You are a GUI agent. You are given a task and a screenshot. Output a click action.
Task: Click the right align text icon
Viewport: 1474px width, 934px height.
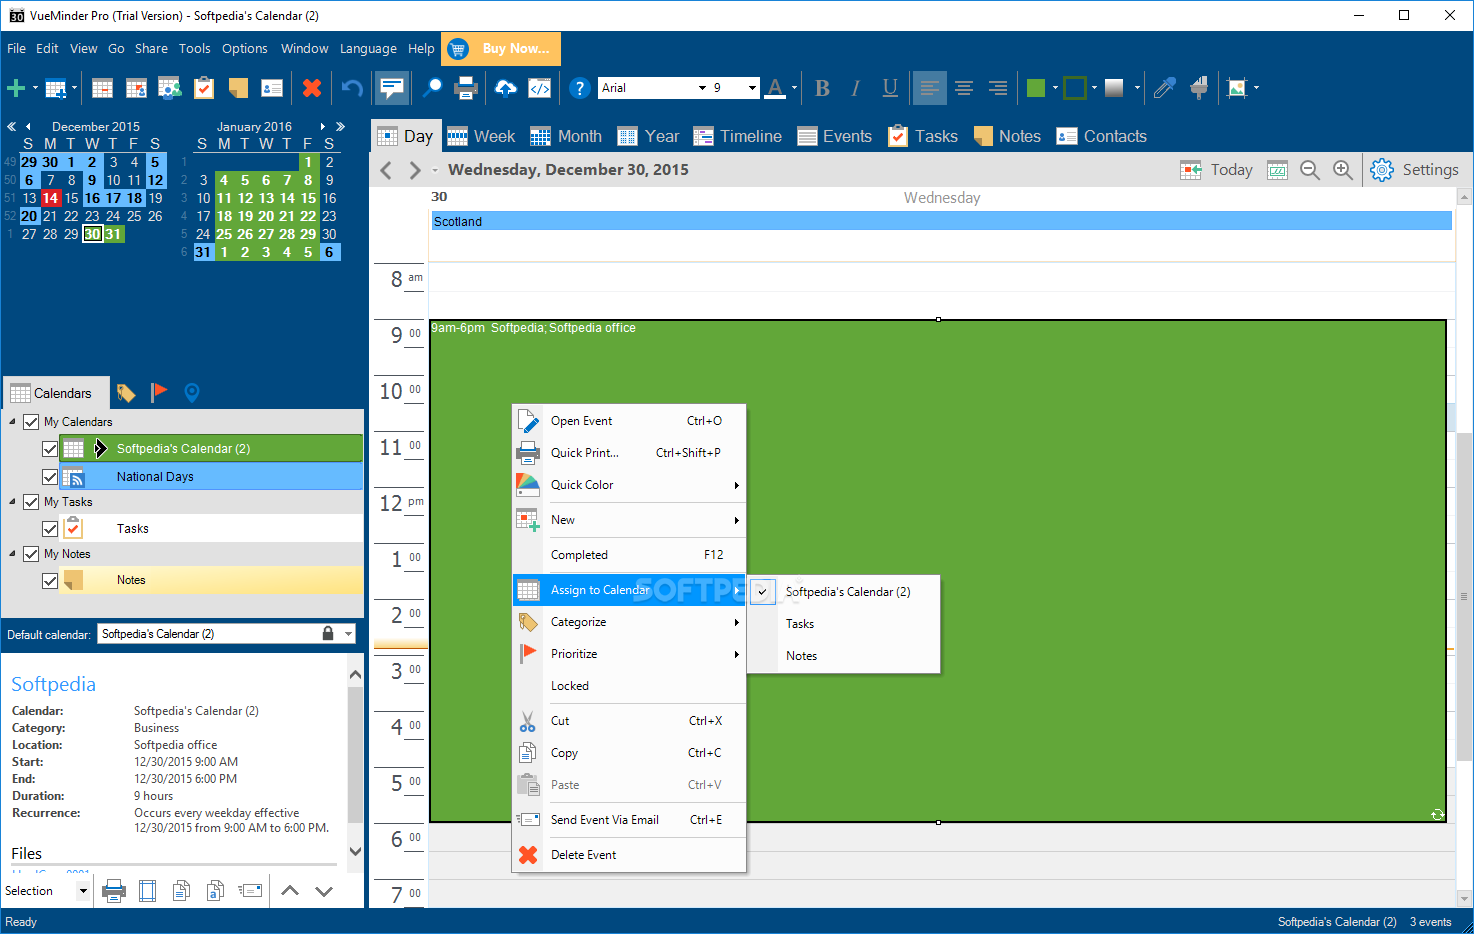coord(998,88)
